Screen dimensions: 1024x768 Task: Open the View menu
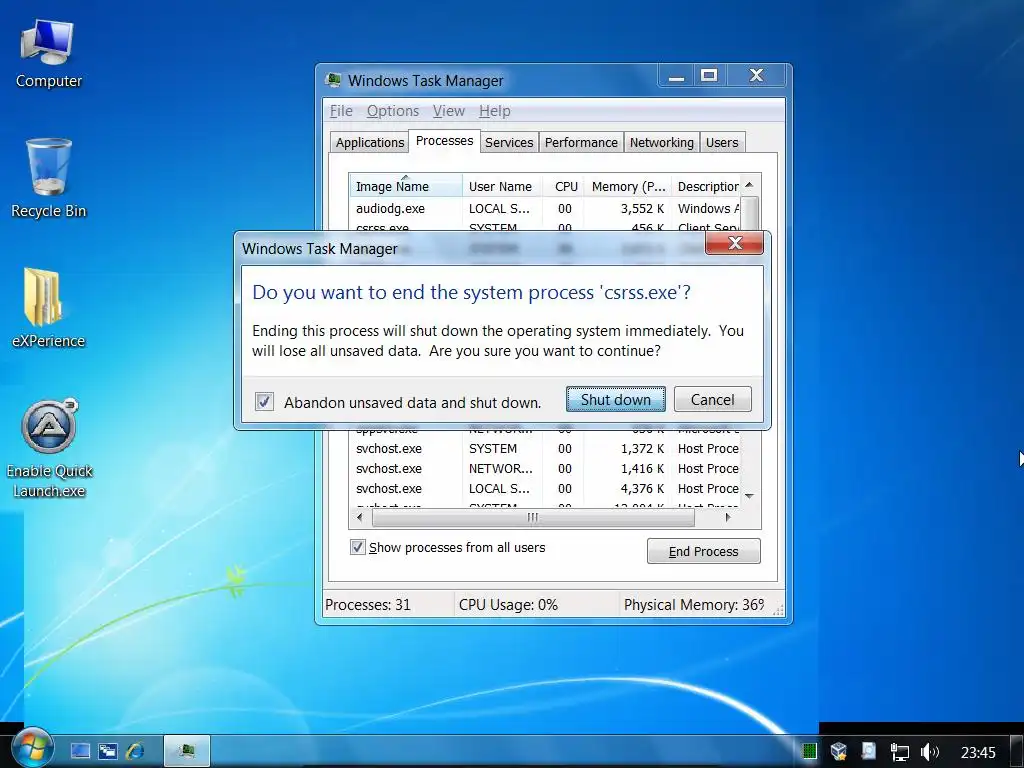[x=449, y=111]
